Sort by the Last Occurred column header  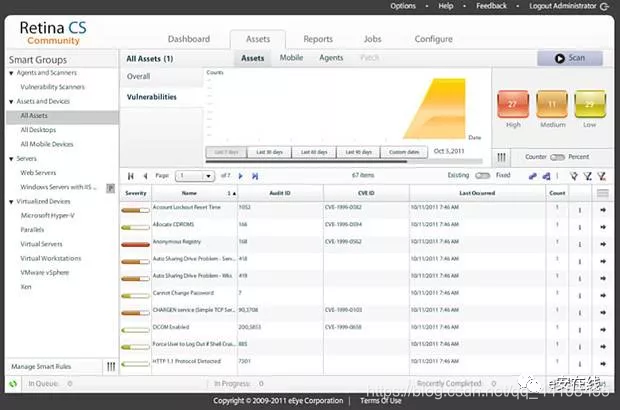[x=477, y=193]
